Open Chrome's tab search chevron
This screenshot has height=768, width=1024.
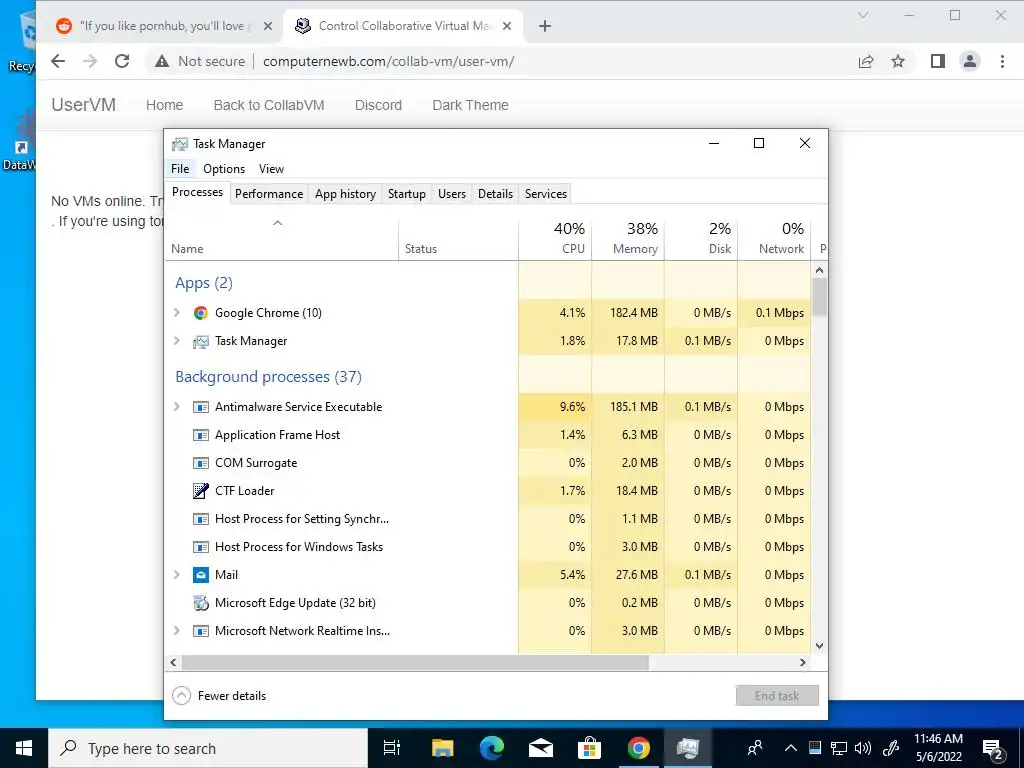pos(863,15)
